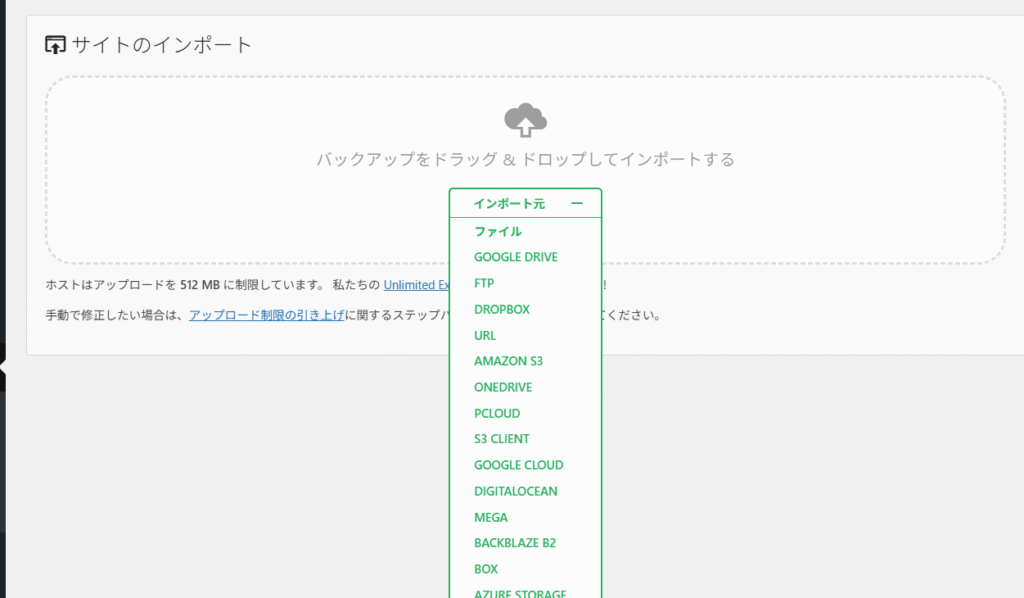Select S3 CLIENT import option
Image resolution: width=1024 pixels, height=598 pixels.
502,439
